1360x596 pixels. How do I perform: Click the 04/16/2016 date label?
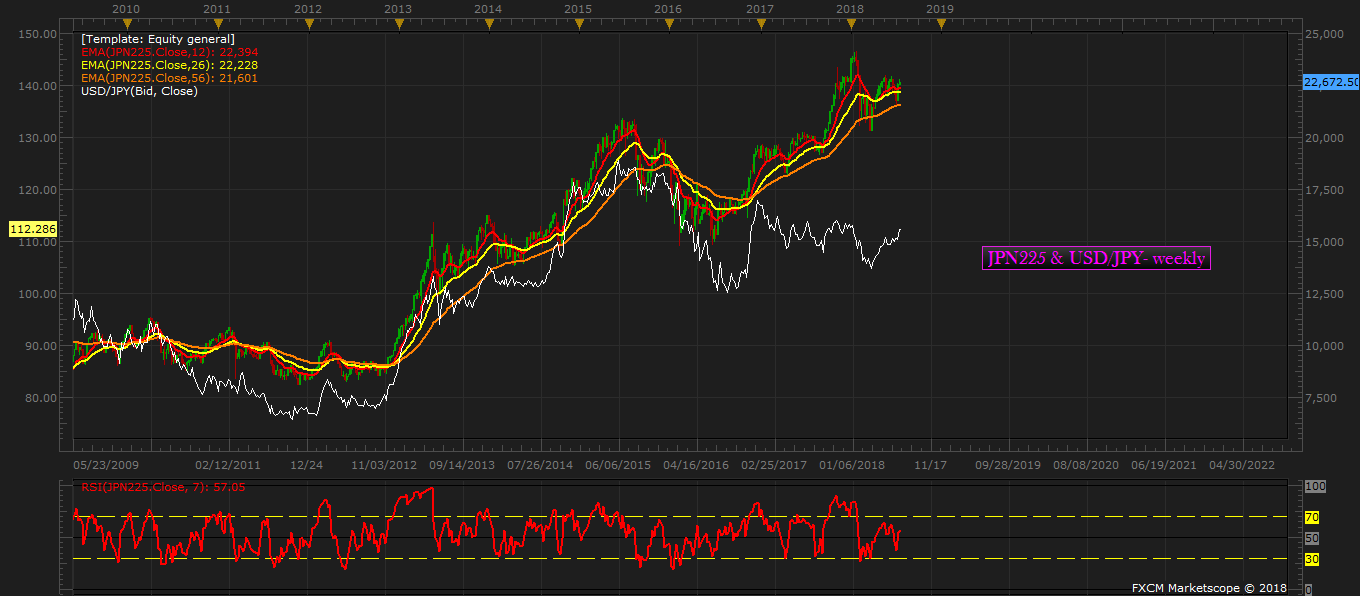[696, 465]
